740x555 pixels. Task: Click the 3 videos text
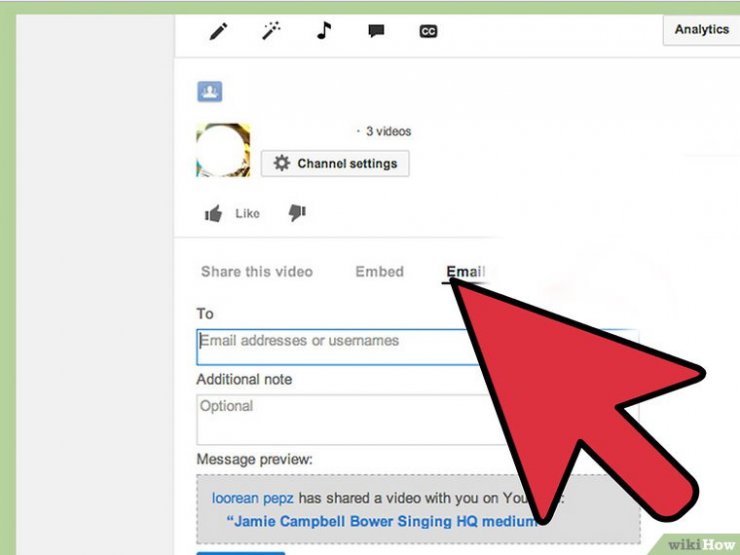coord(388,131)
